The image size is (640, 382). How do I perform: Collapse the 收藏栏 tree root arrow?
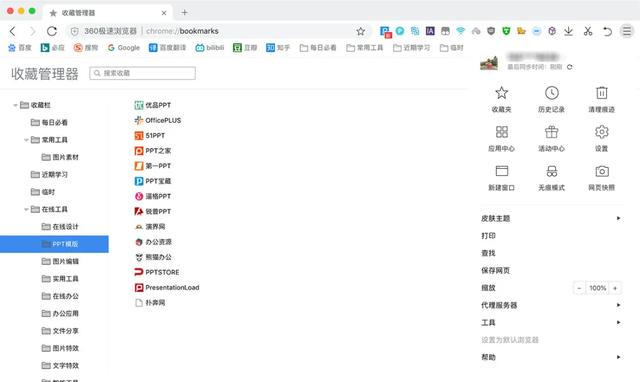click(x=16, y=105)
